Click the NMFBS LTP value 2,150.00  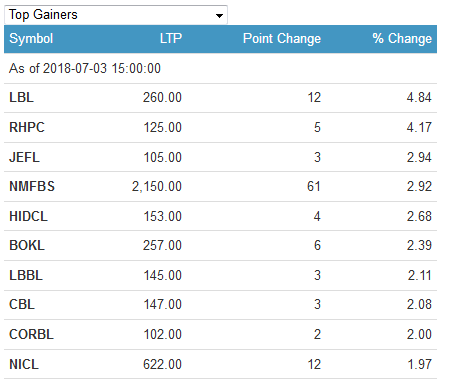coord(157,186)
